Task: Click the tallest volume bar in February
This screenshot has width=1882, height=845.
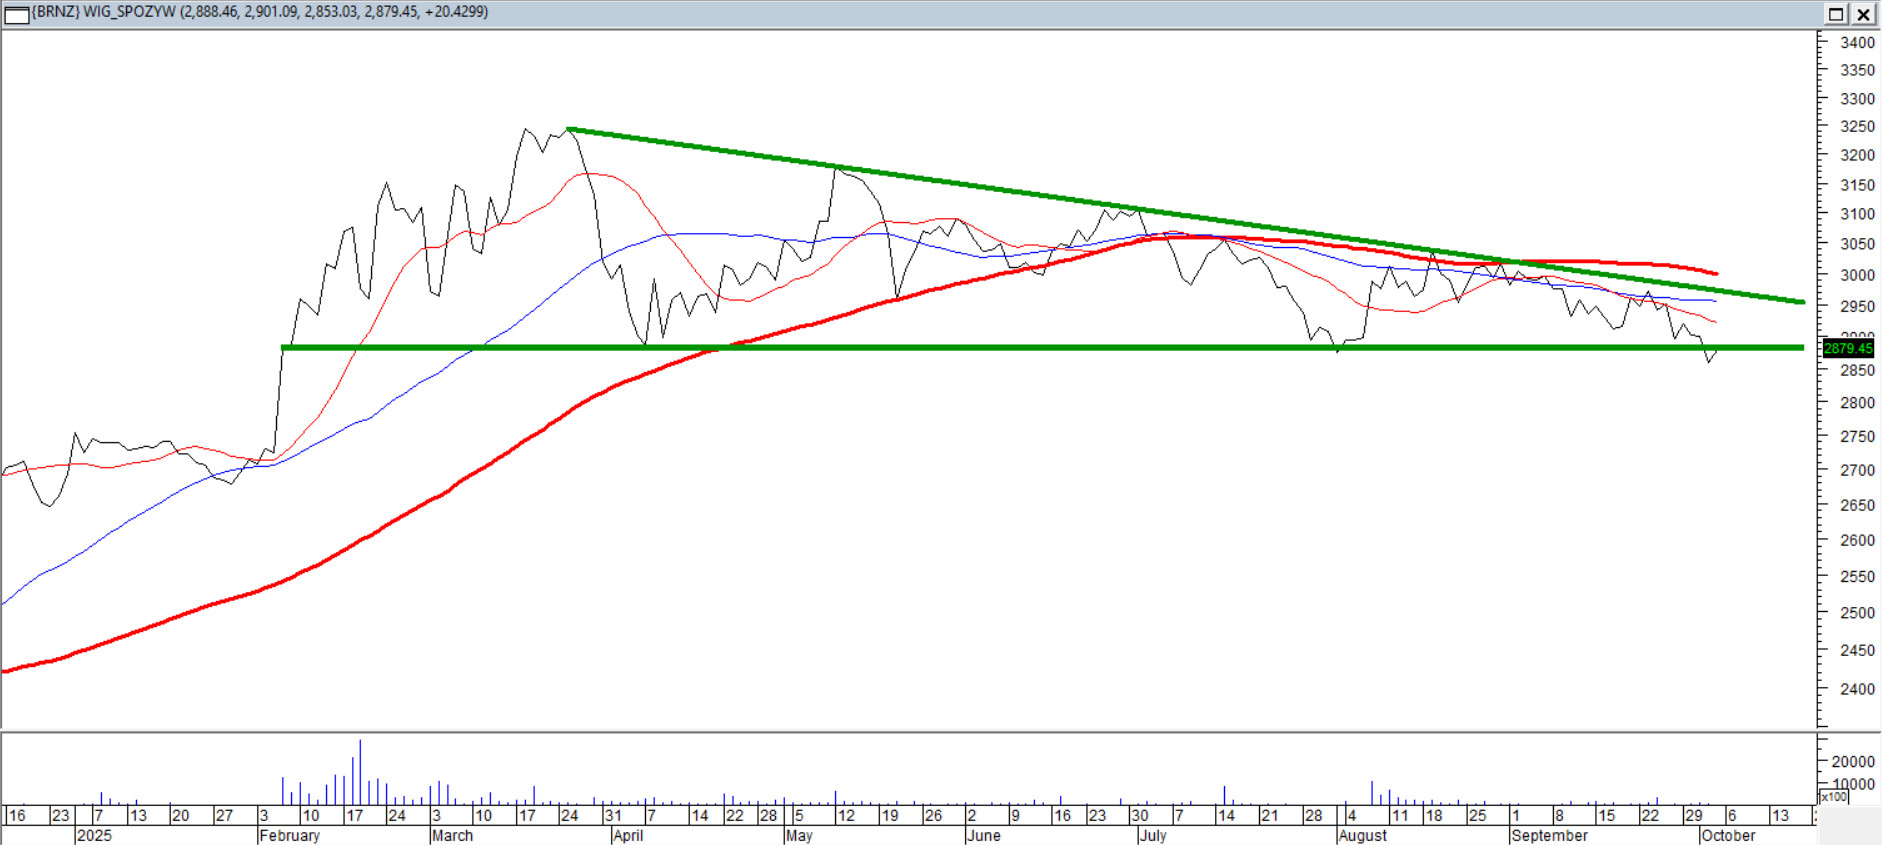Action: [360, 772]
